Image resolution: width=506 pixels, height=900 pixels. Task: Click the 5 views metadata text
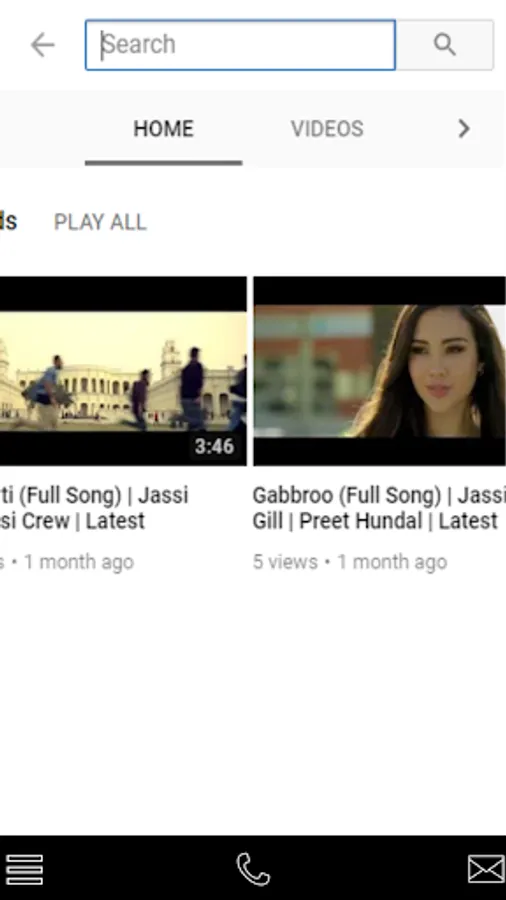(x=285, y=562)
